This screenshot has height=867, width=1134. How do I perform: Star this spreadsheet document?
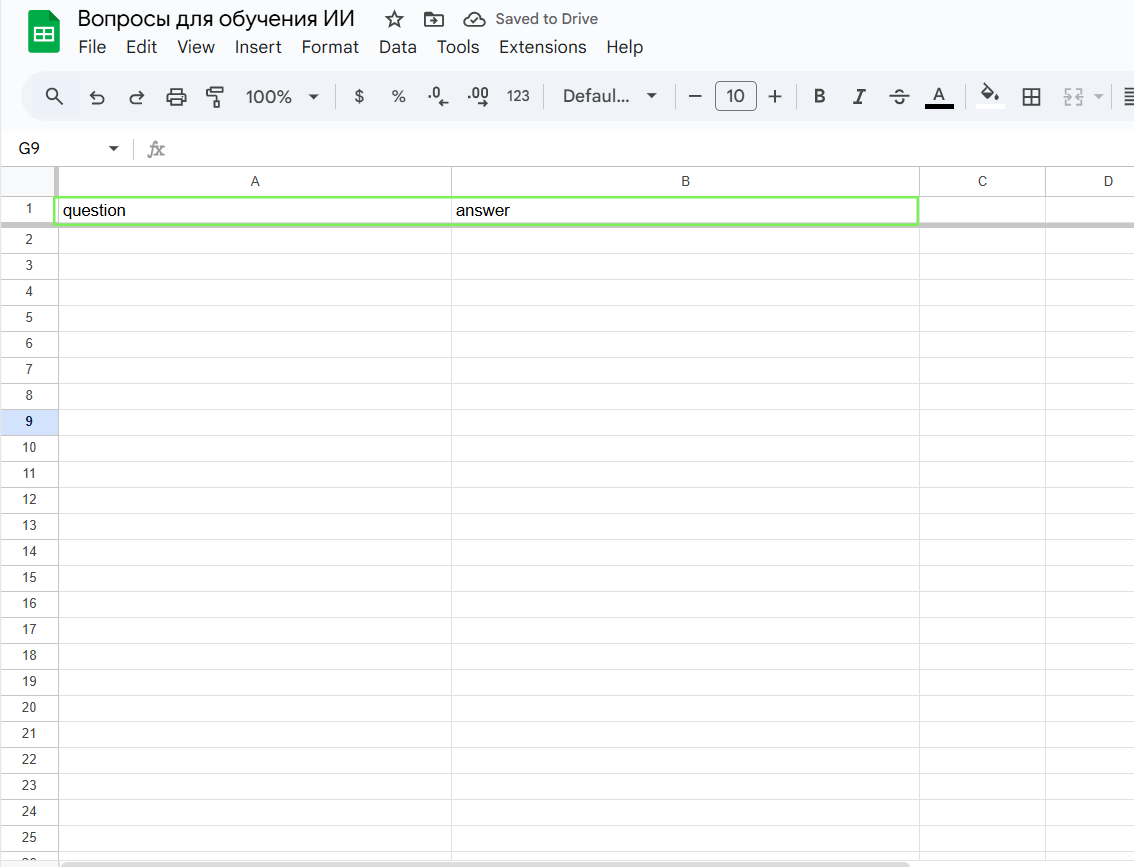pyautogui.click(x=394, y=19)
